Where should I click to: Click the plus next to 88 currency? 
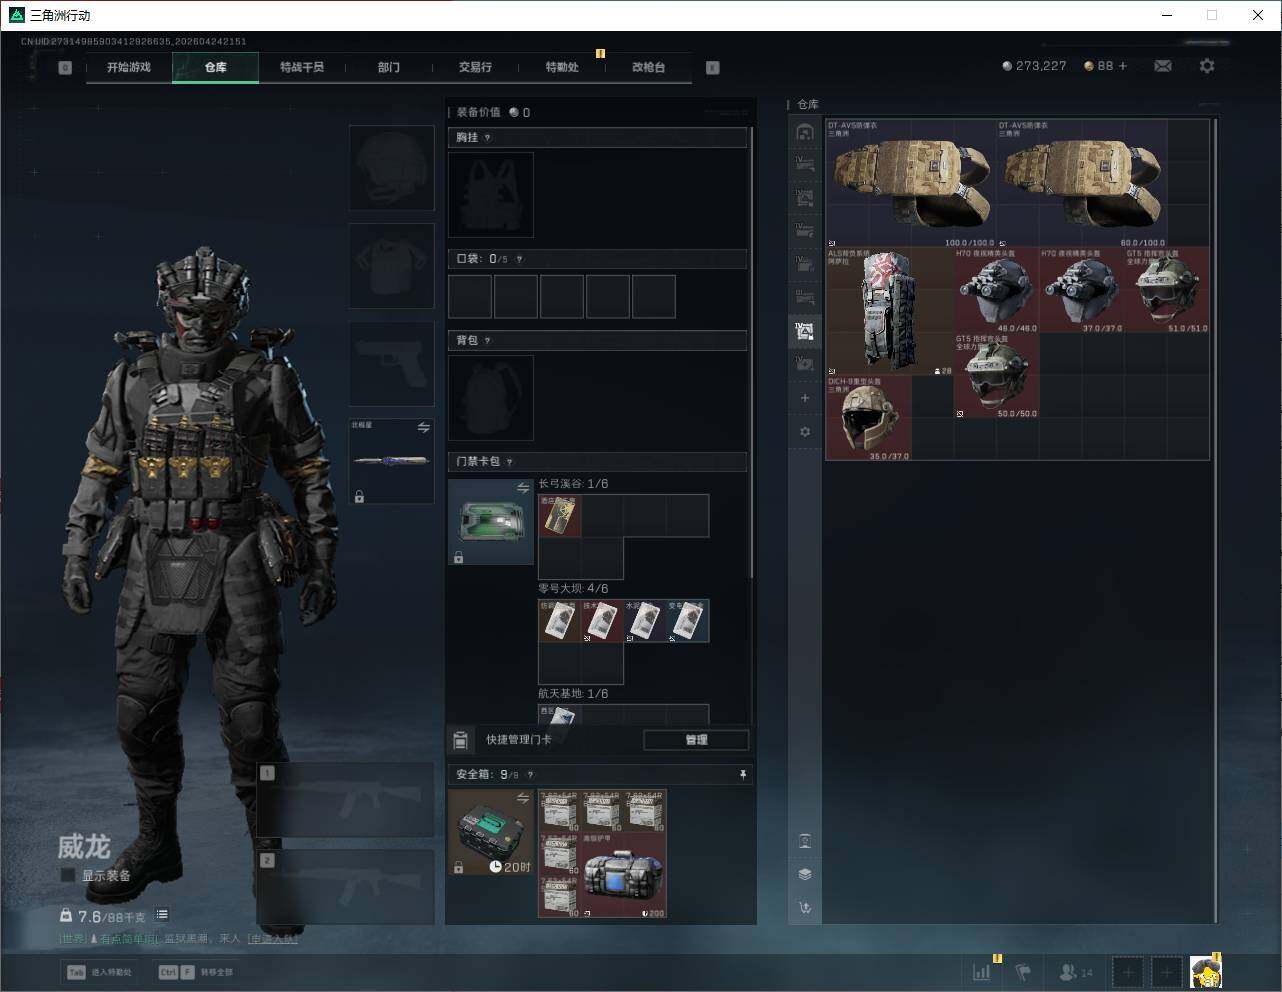click(x=1123, y=66)
